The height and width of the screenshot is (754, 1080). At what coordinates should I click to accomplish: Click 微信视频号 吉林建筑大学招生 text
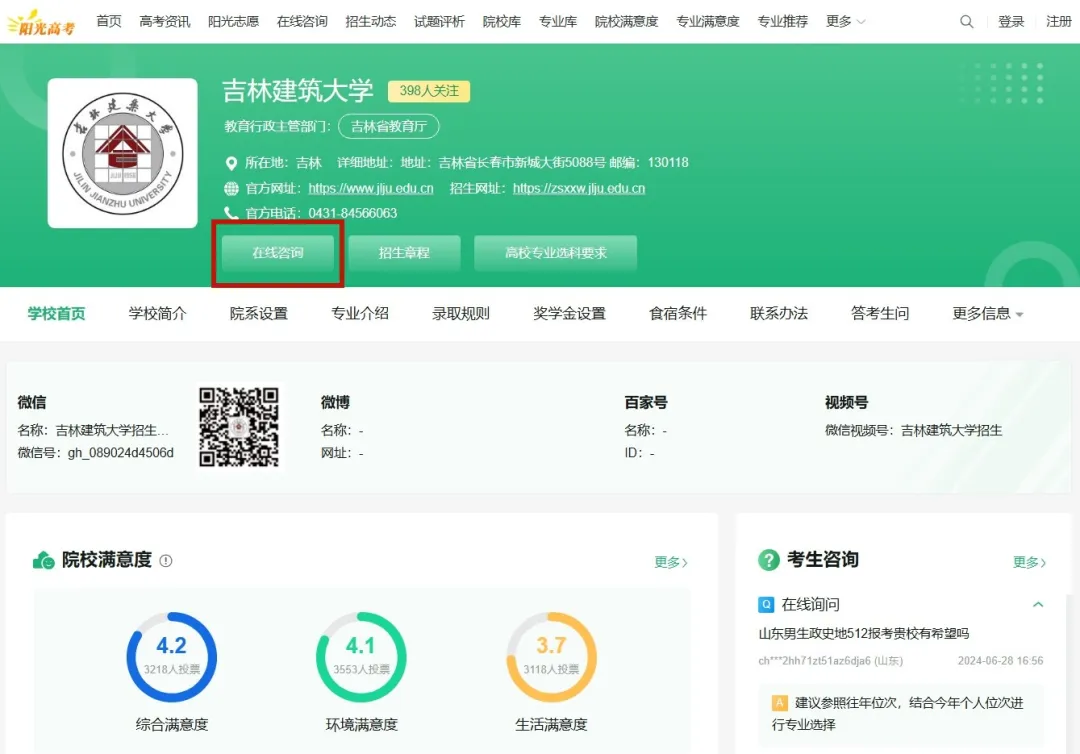[x=913, y=430]
